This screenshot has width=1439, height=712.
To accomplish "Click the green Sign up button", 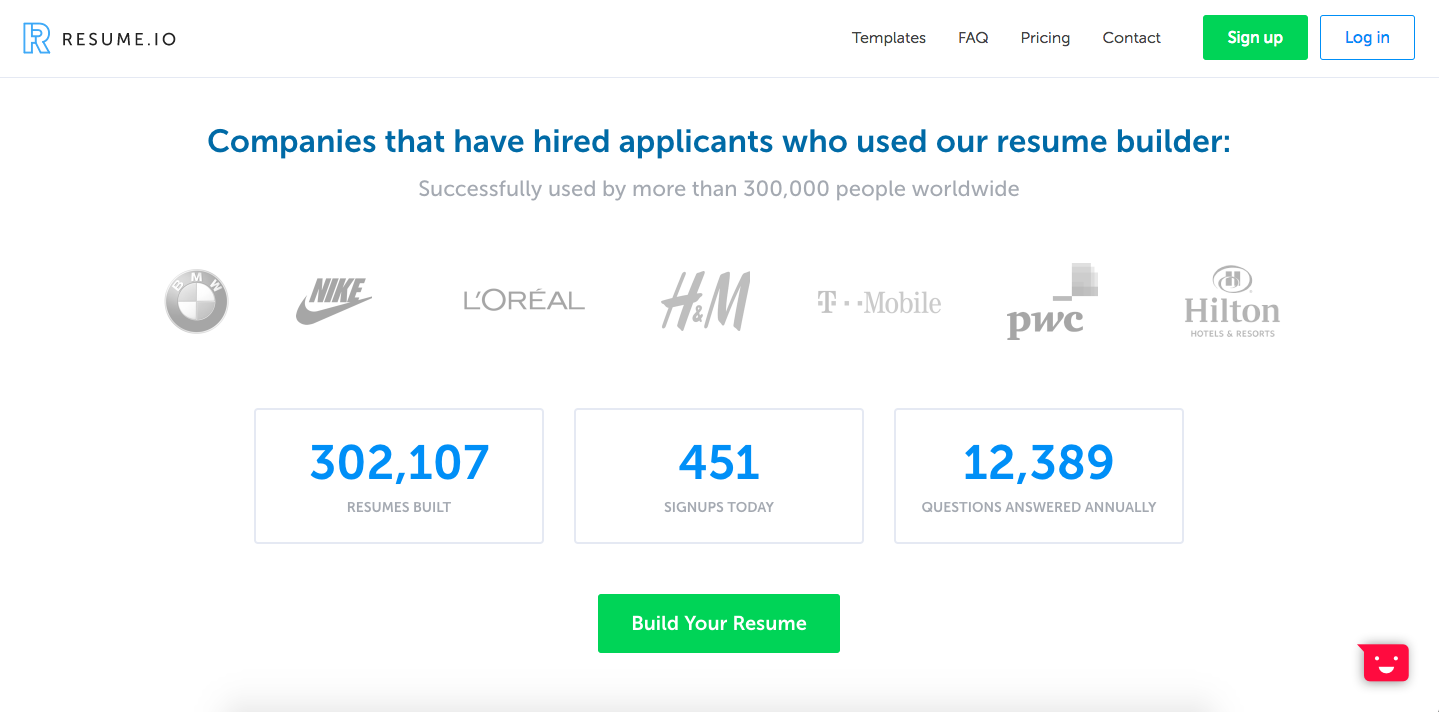I will pos(1255,38).
